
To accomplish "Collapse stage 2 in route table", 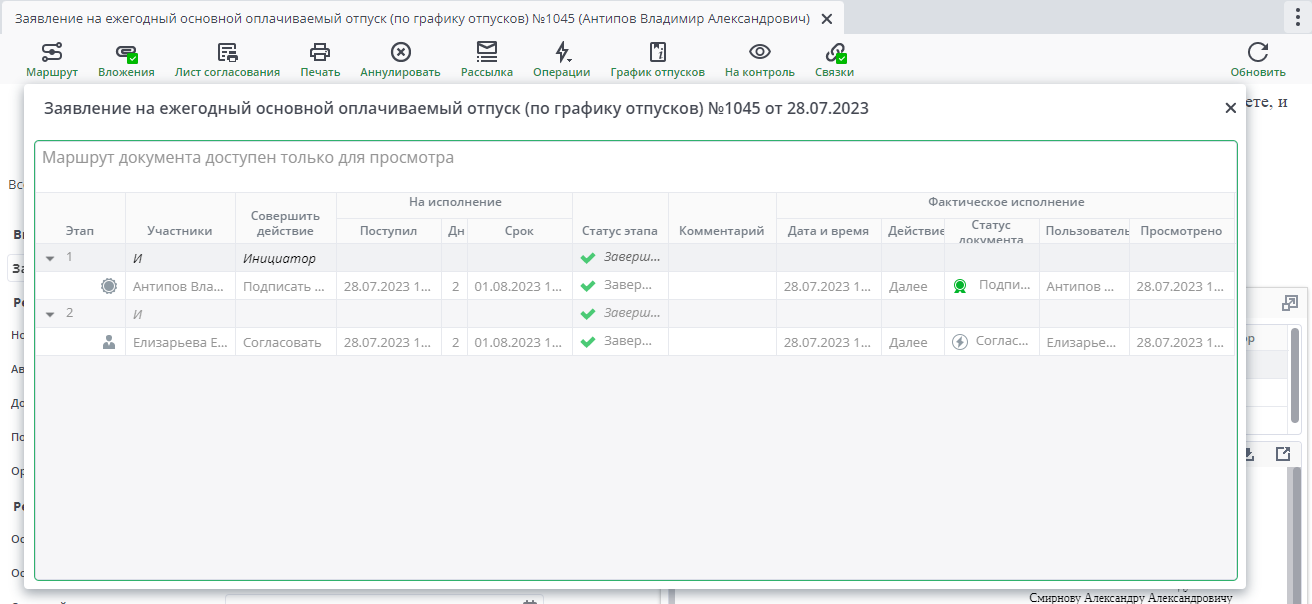I will [x=50, y=314].
